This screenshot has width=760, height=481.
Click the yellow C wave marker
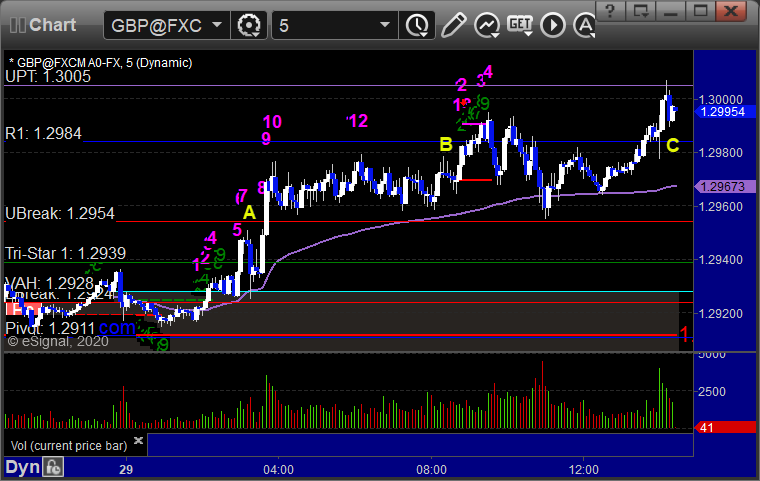pyautogui.click(x=672, y=145)
